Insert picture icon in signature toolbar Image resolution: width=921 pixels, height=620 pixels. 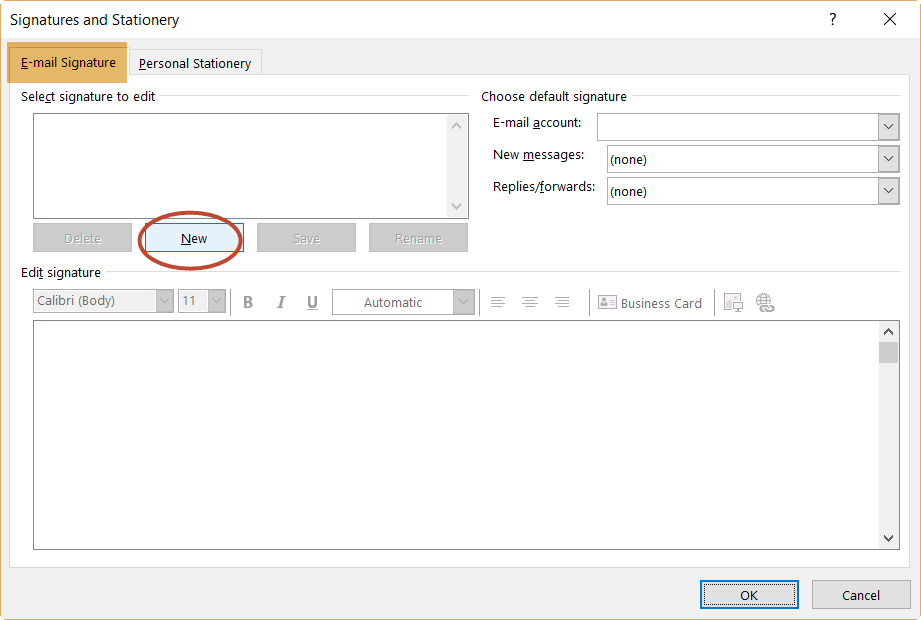click(733, 302)
